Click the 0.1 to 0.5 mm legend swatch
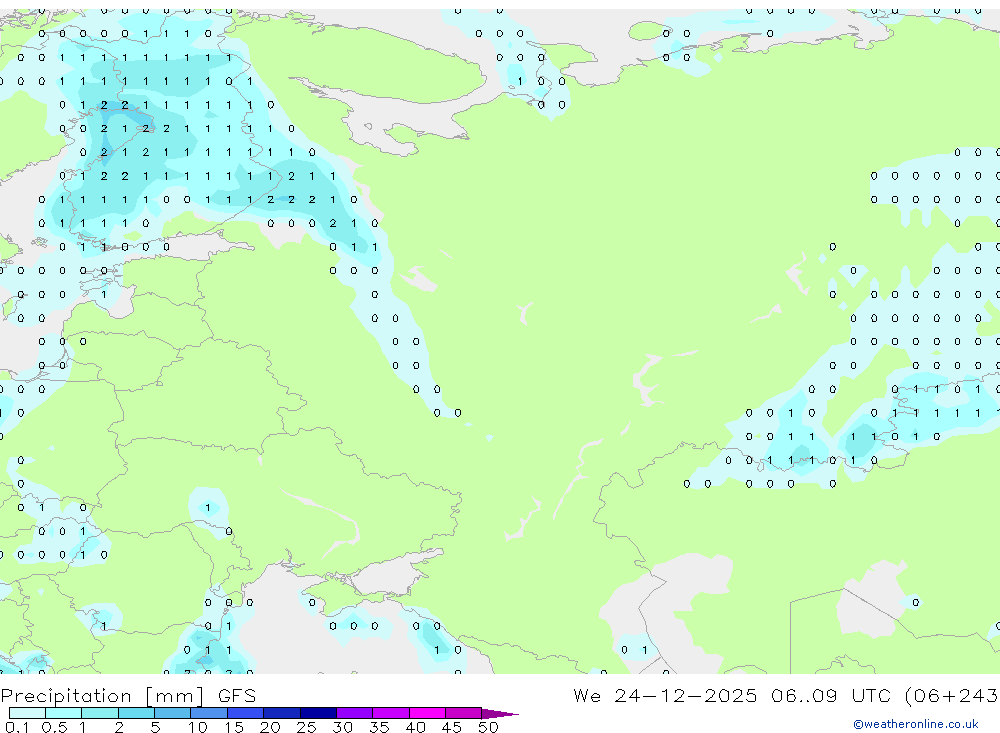1000x733 pixels. point(27,713)
